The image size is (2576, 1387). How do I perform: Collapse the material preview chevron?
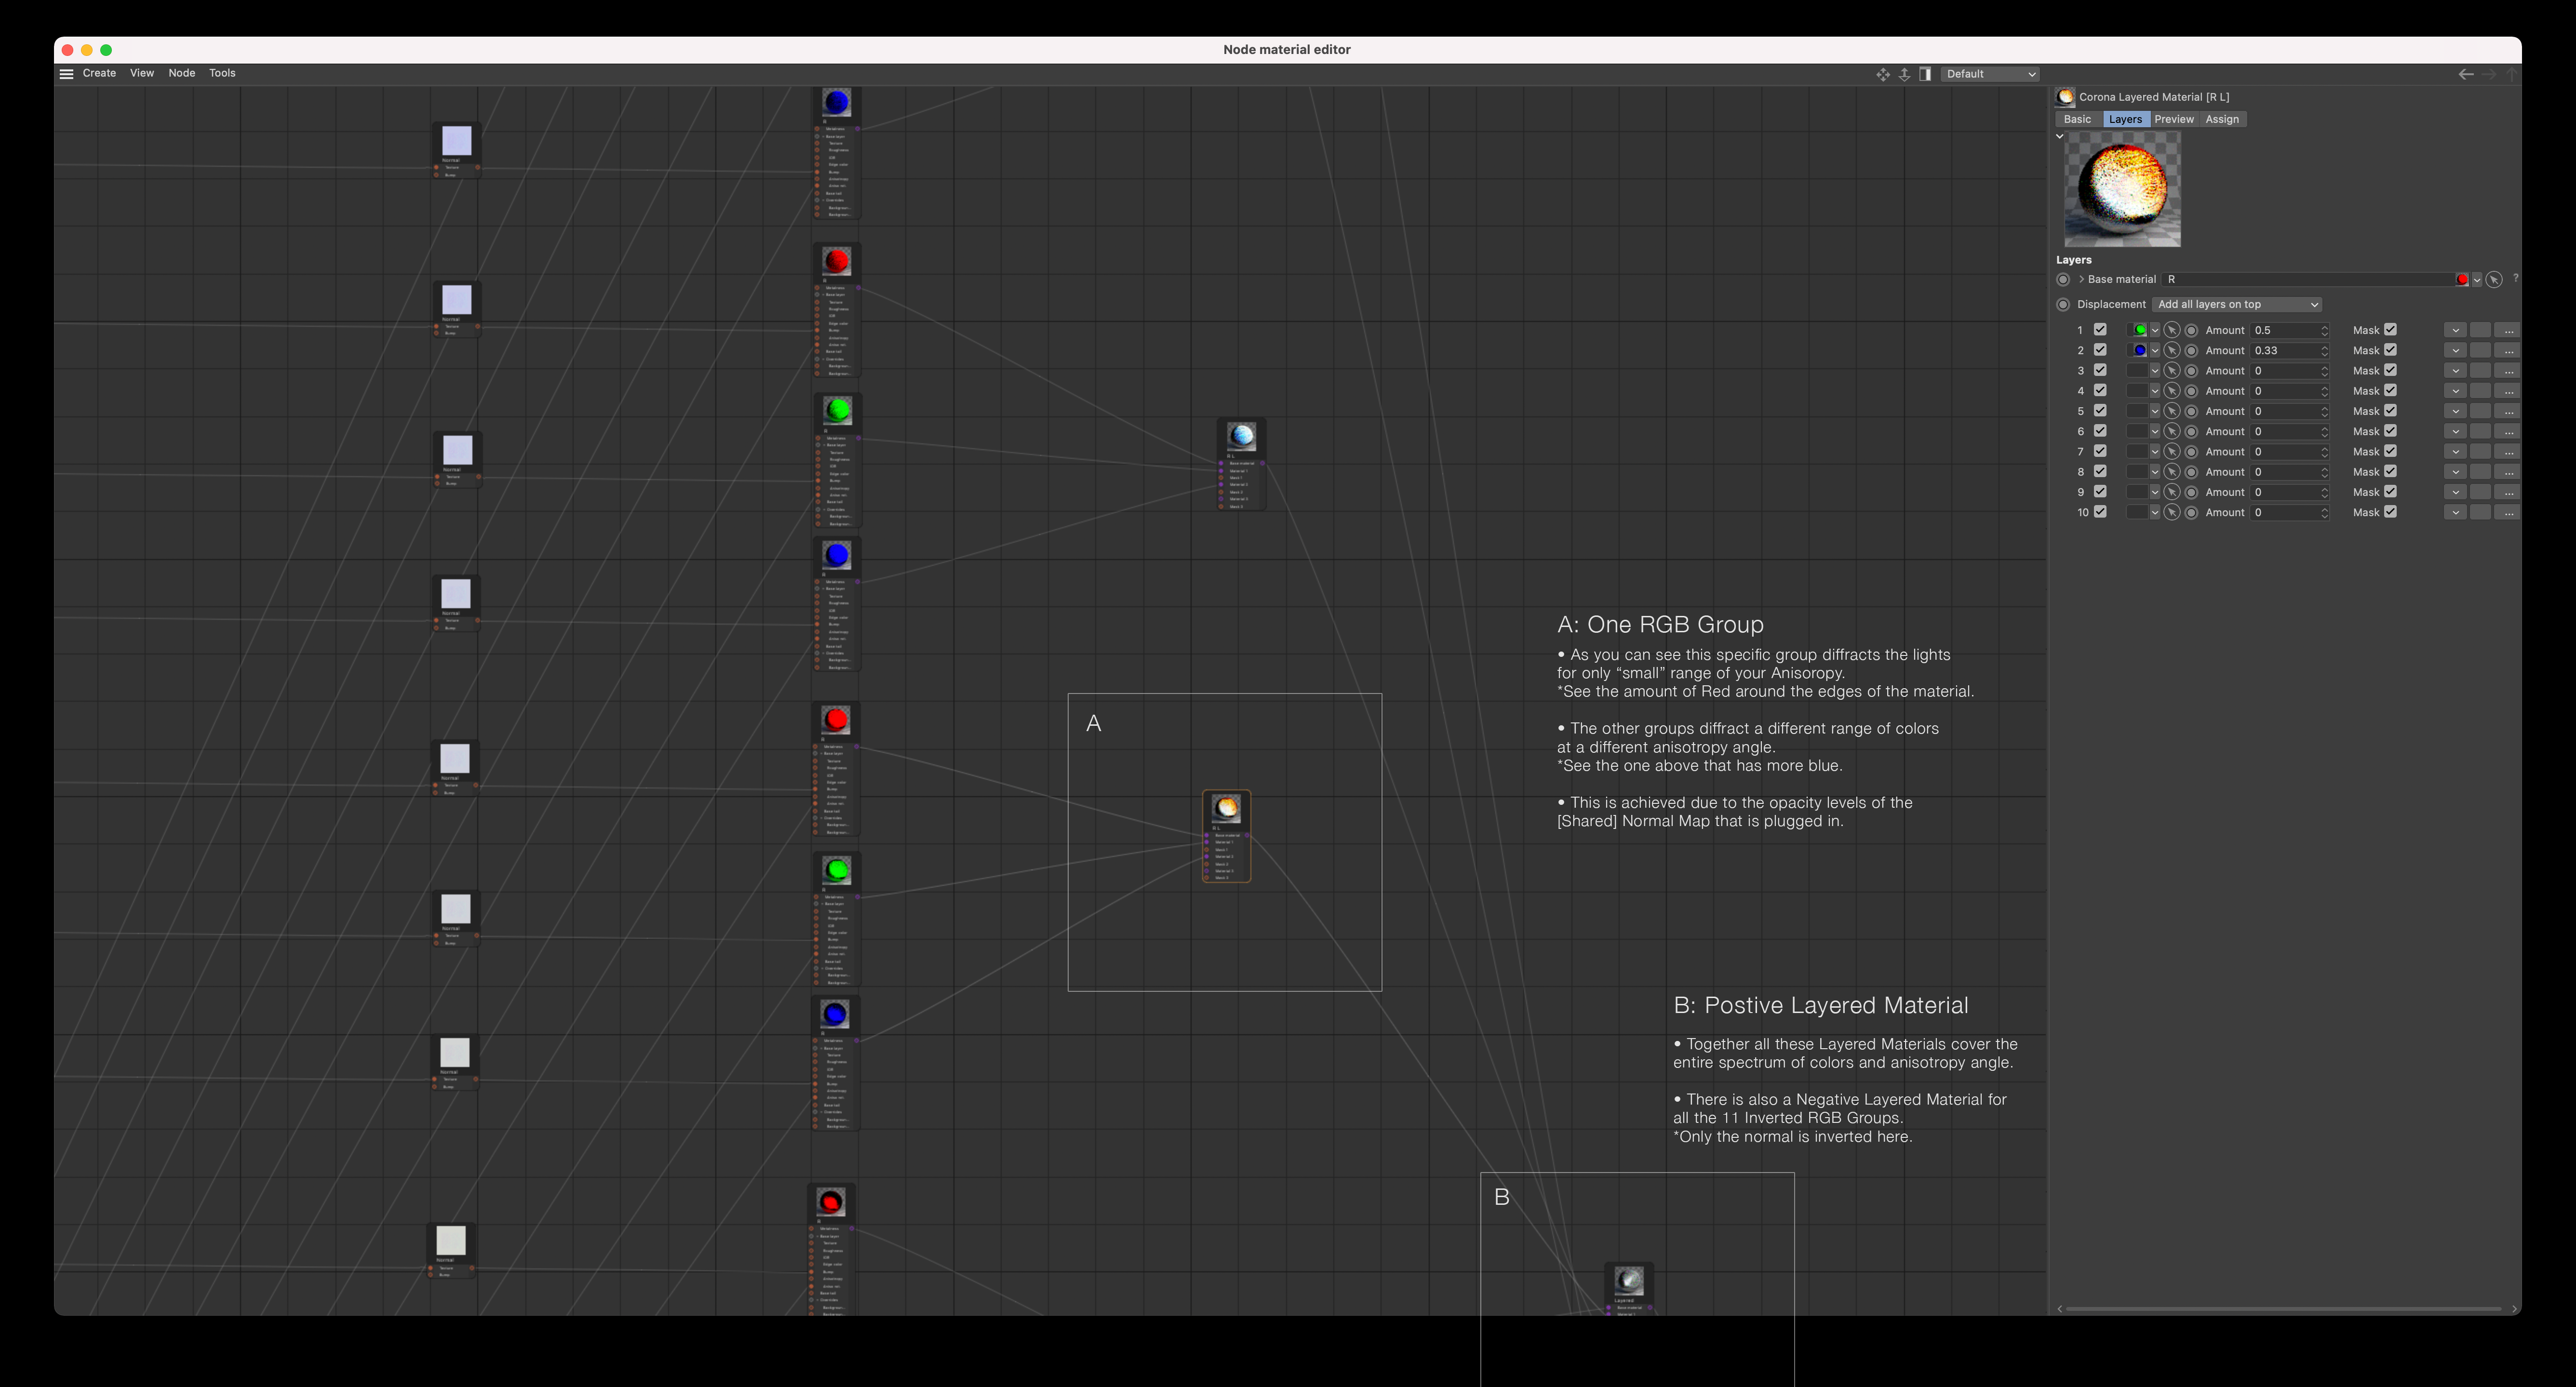[x=2060, y=136]
